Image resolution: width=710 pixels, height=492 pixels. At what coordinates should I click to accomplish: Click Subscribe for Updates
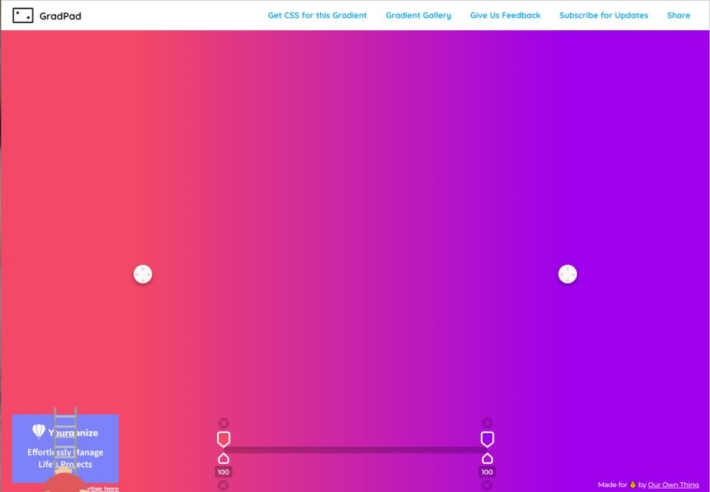(603, 16)
